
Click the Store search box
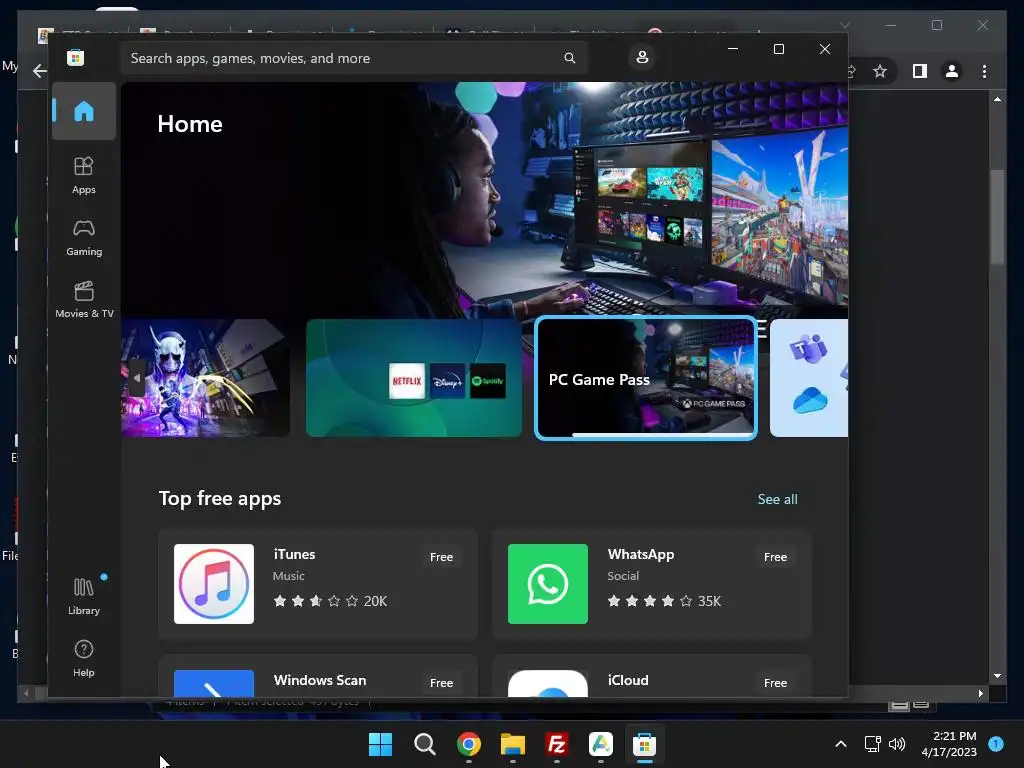point(354,58)
